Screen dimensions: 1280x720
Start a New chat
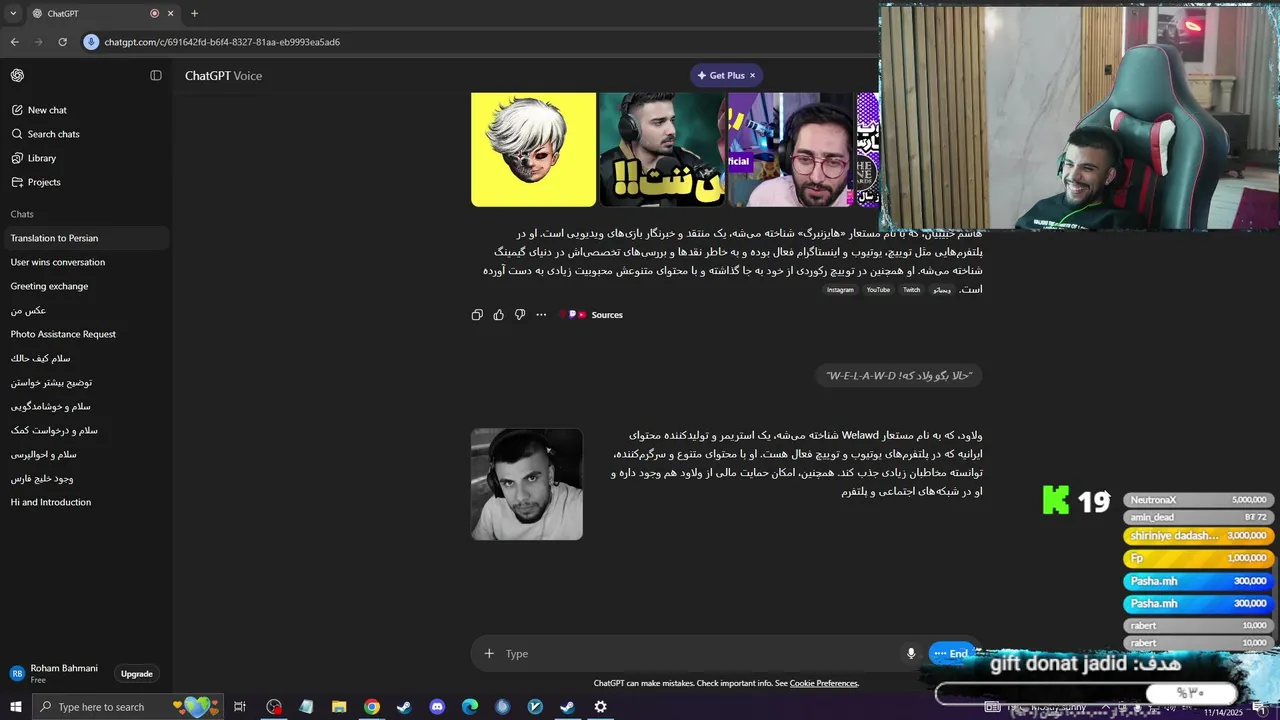(x=39, y=110)
